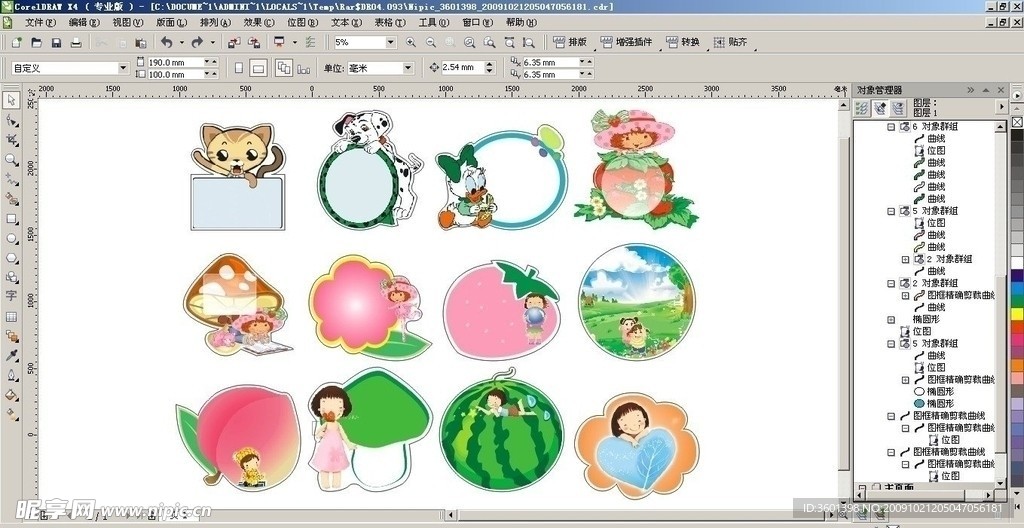Select the Outline pen tool
Viewport: 1024px width, 528px height.
(x=11, y=375)
